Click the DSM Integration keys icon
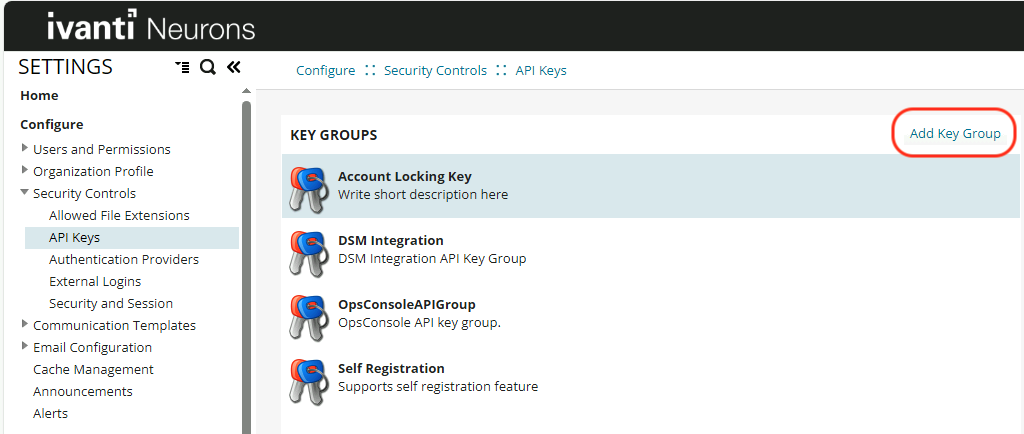The image size is (1024, 434). tap(308, 253)
